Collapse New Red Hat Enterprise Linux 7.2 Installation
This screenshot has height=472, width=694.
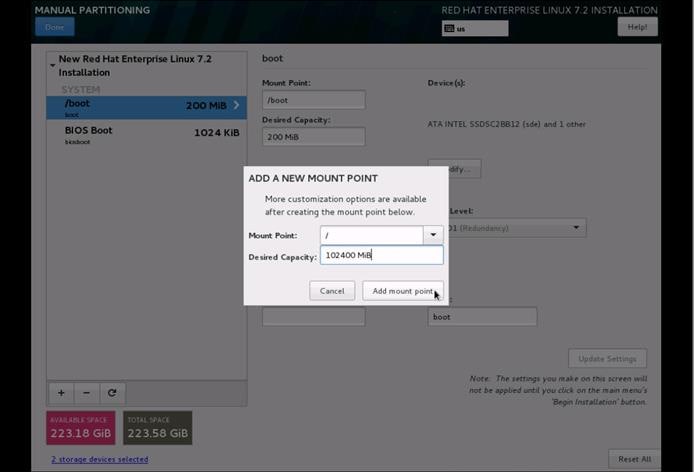[x=53, y=66]
